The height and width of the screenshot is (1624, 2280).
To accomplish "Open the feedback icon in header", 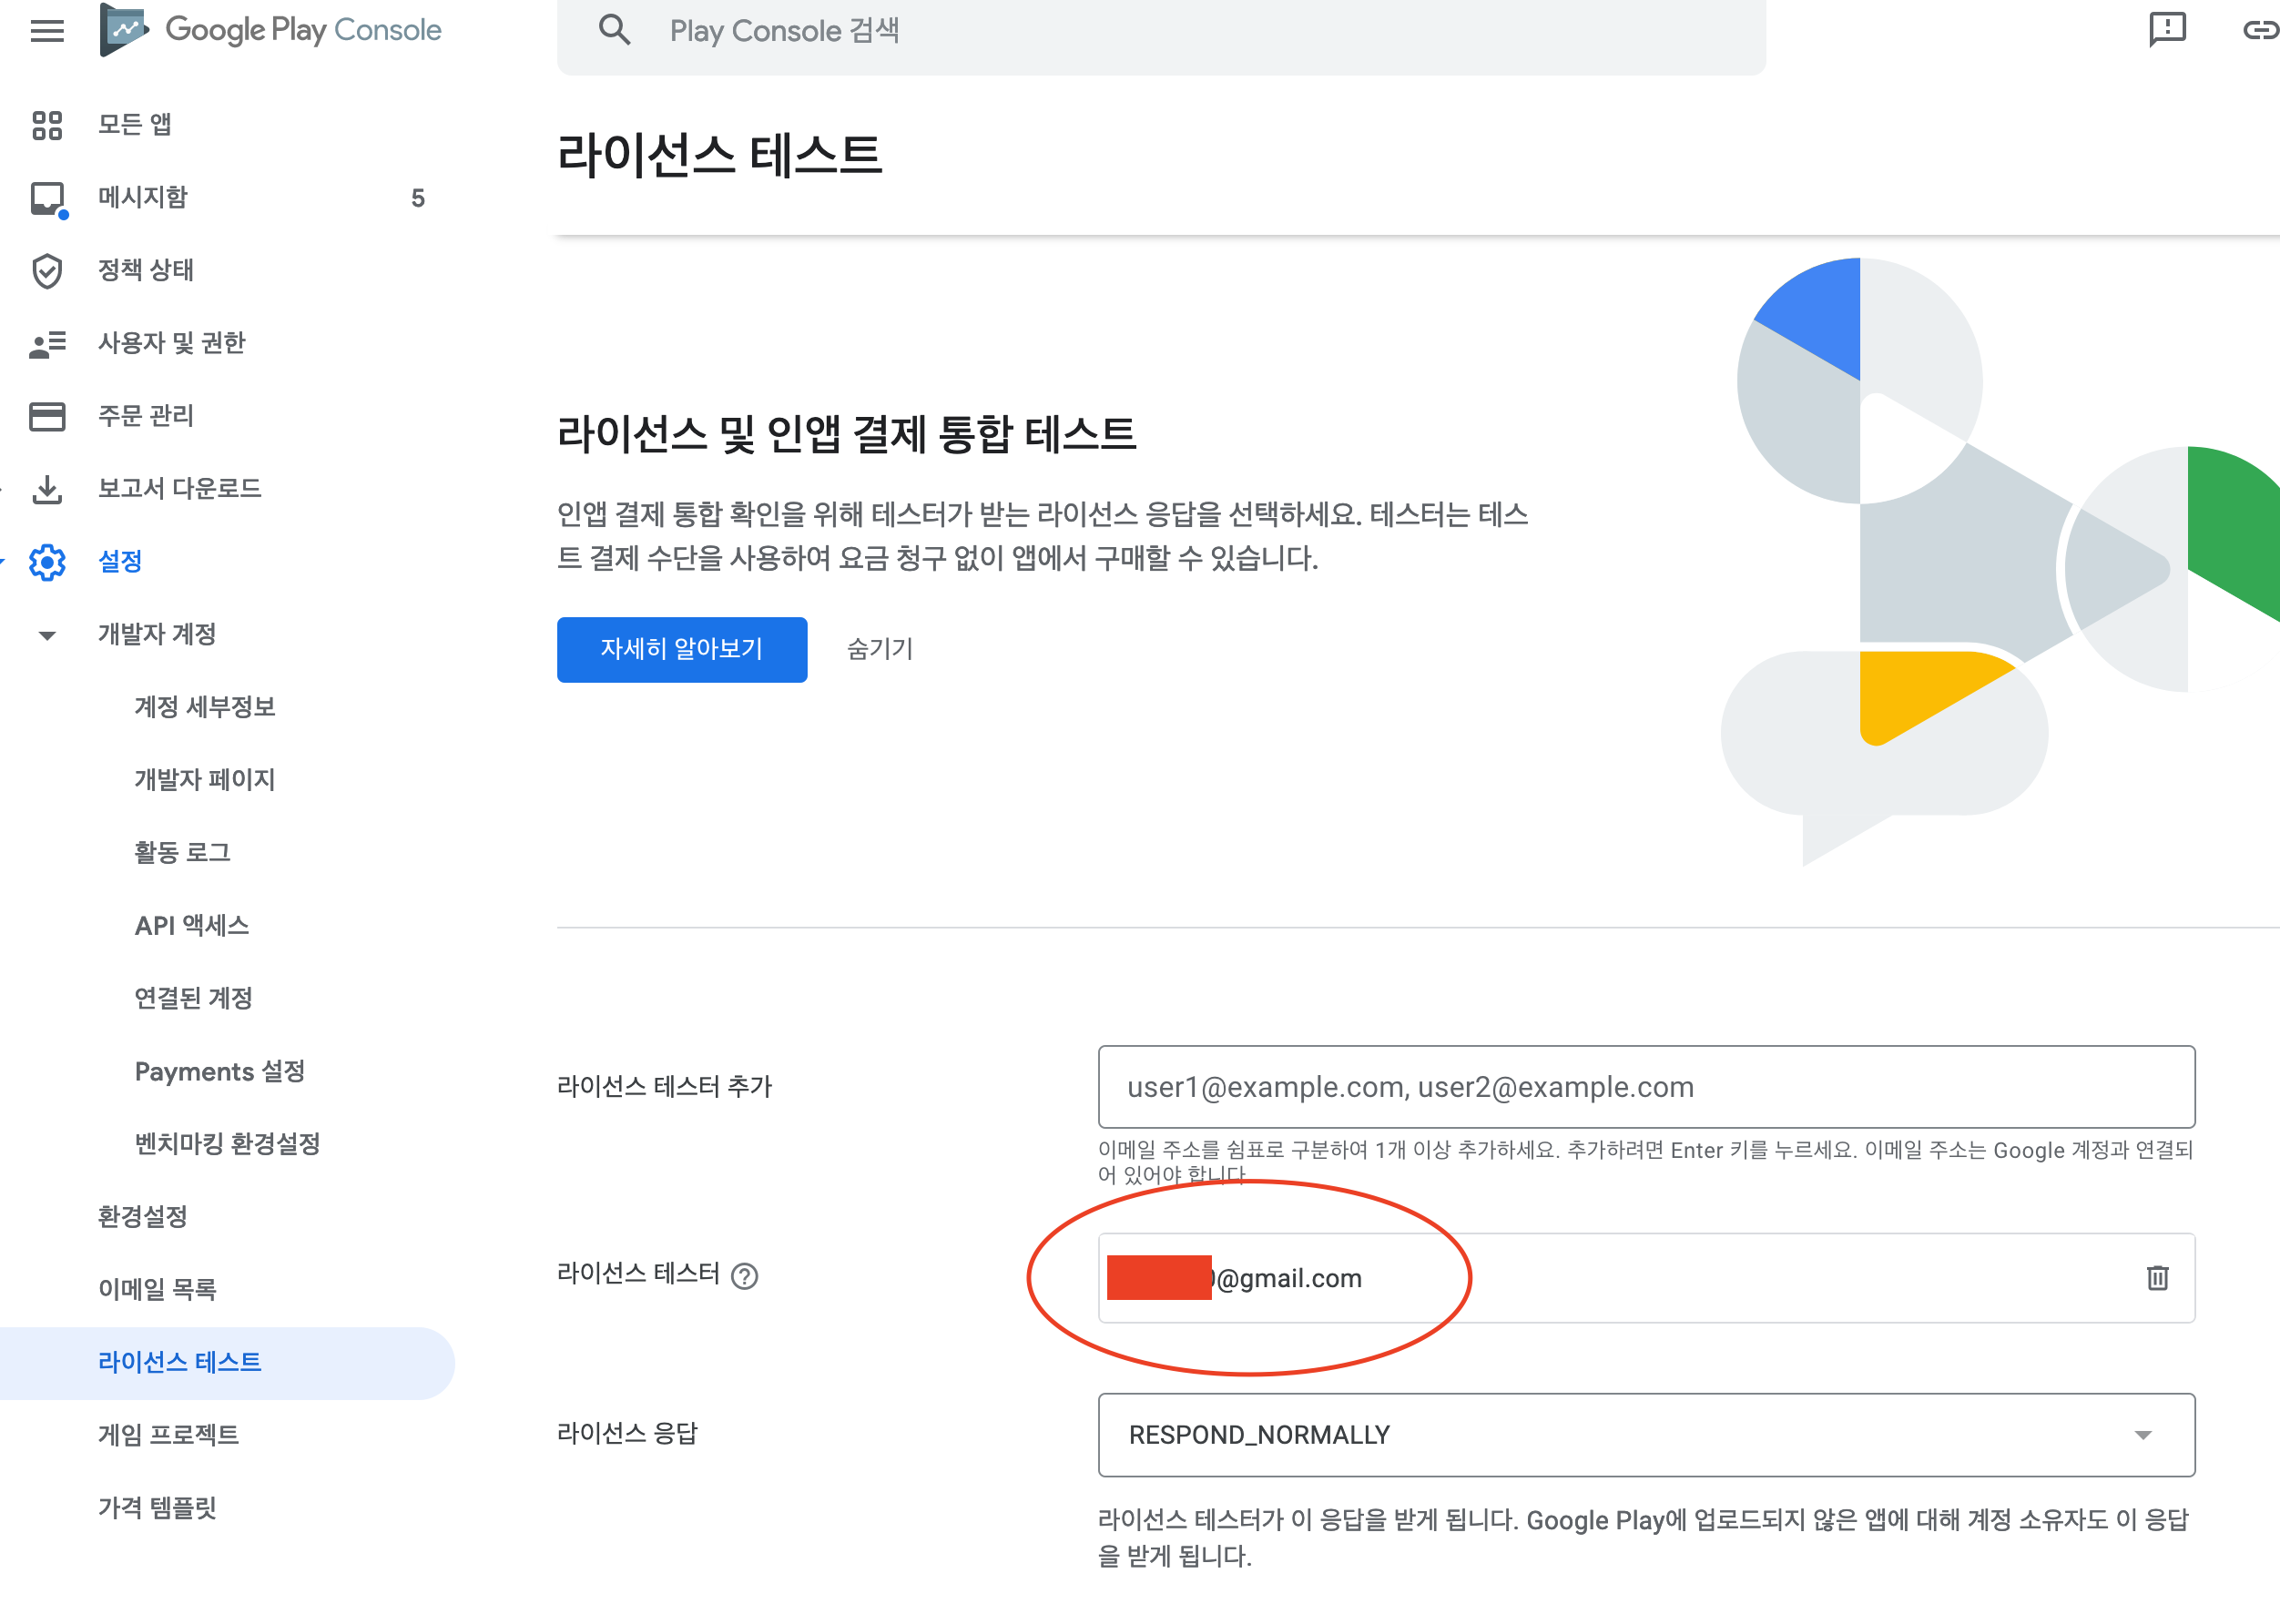I will click(x=2167, y=30).
